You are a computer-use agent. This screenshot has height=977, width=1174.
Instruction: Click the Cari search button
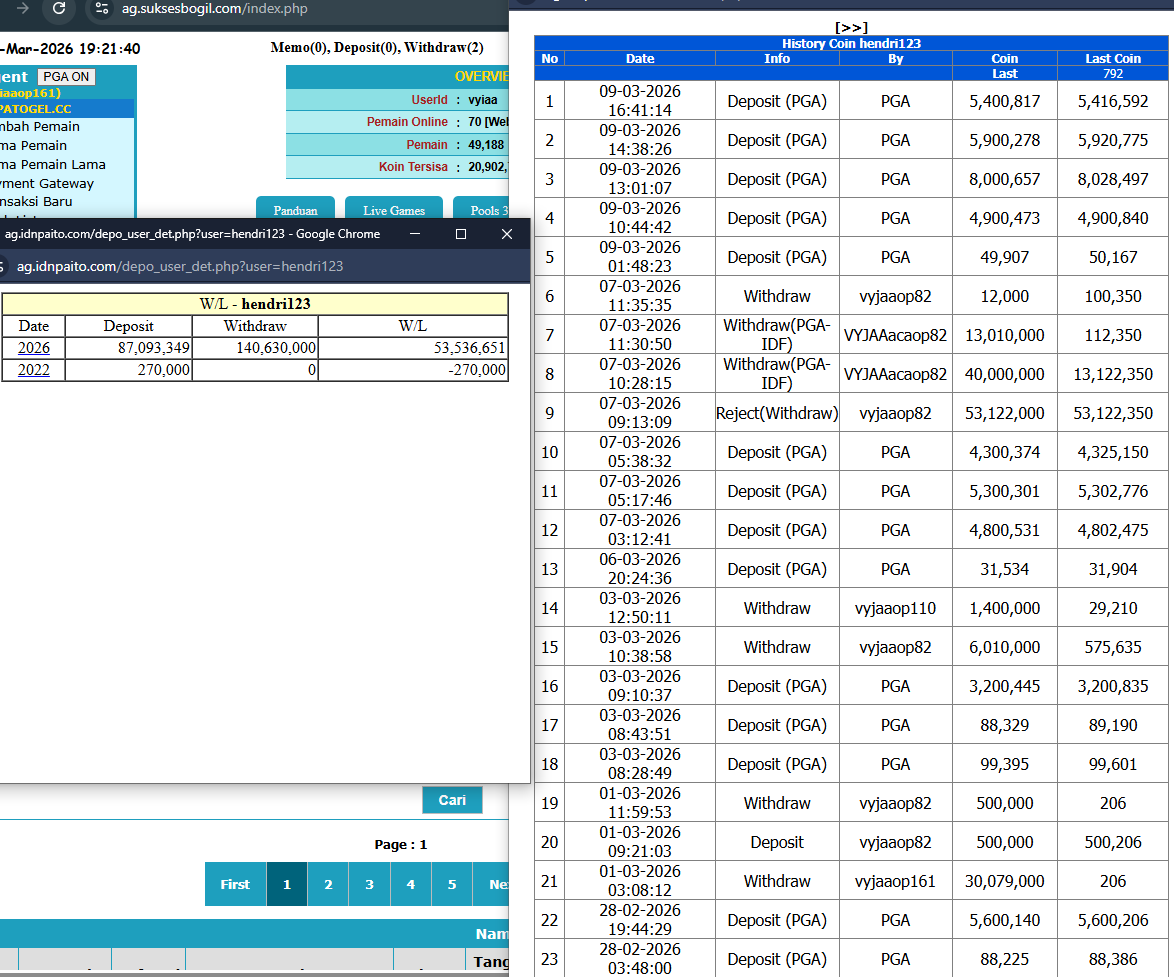(452, 800)
